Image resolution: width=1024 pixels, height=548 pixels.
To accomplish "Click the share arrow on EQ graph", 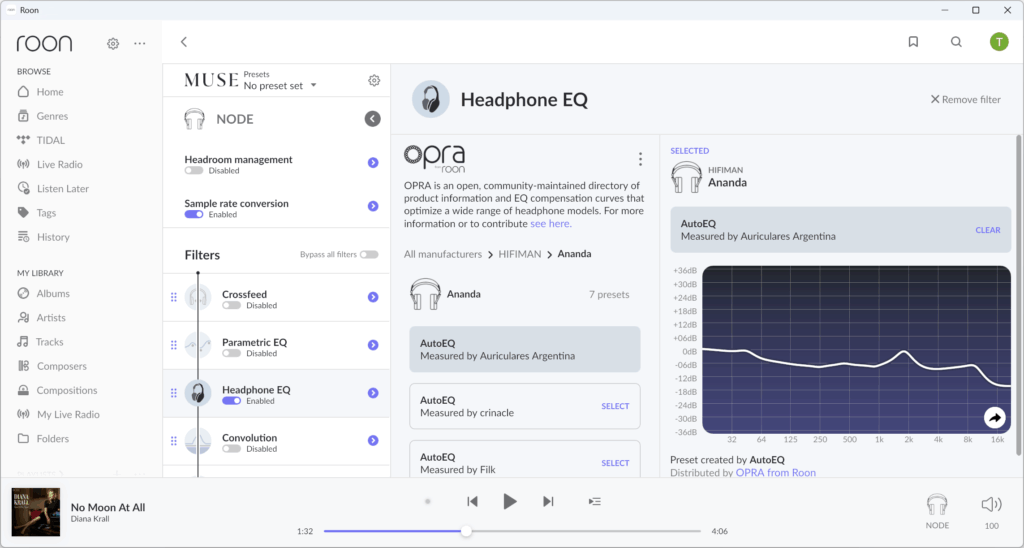I will point(994,418).
